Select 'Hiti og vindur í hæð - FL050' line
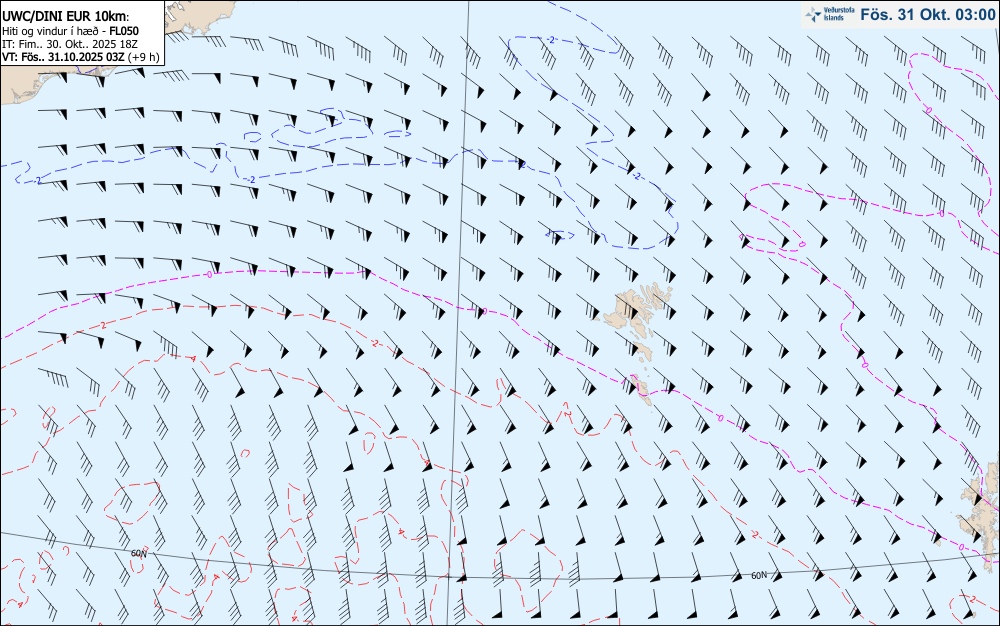Image resolution: width=1000 pixels, height=626 pixels. click(70, 31)
